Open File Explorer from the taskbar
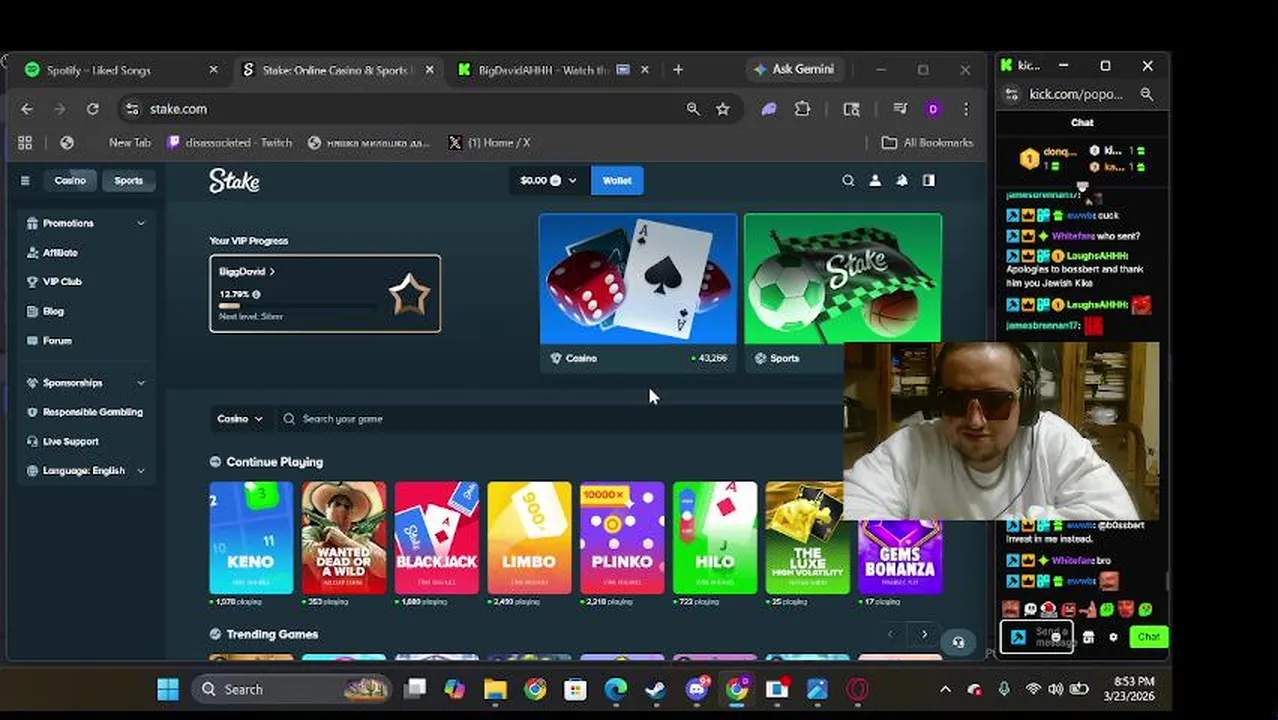The height and width of the screenshot is (720, 1278). [x=495, y=689]
